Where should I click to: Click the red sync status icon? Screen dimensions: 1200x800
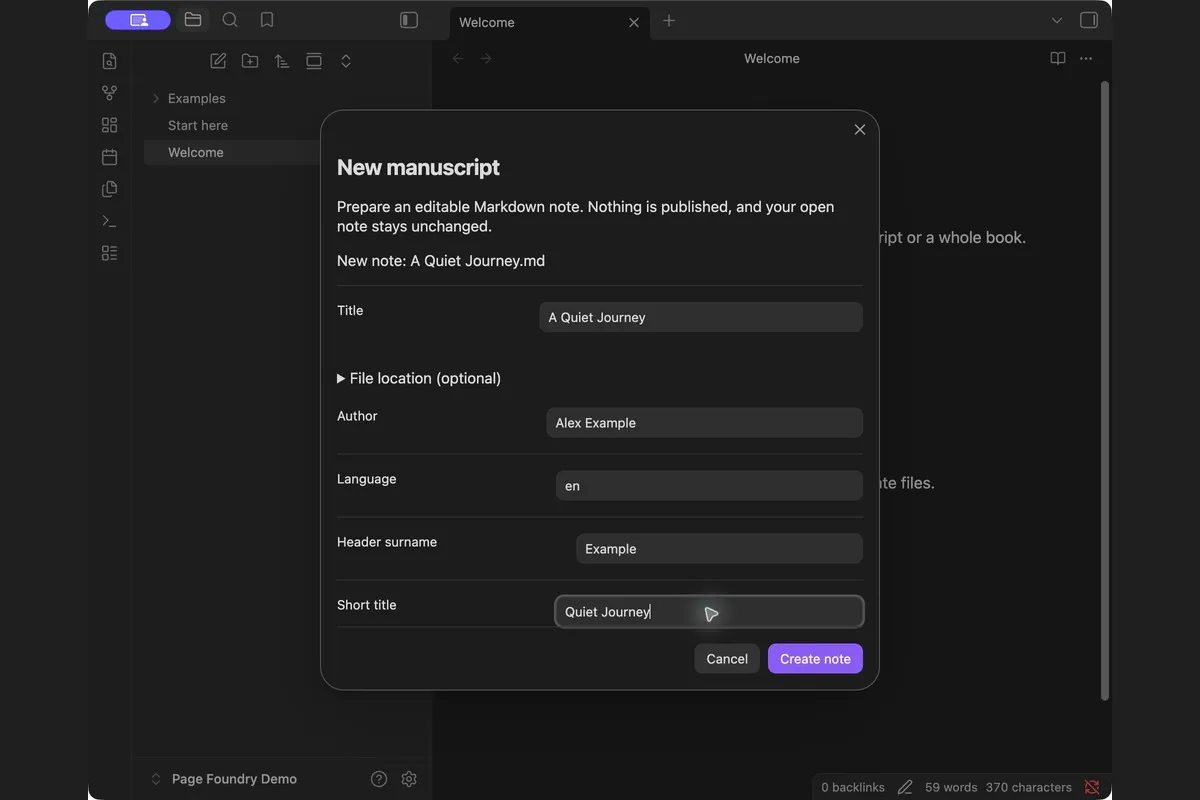click(x=1092, y=787)
